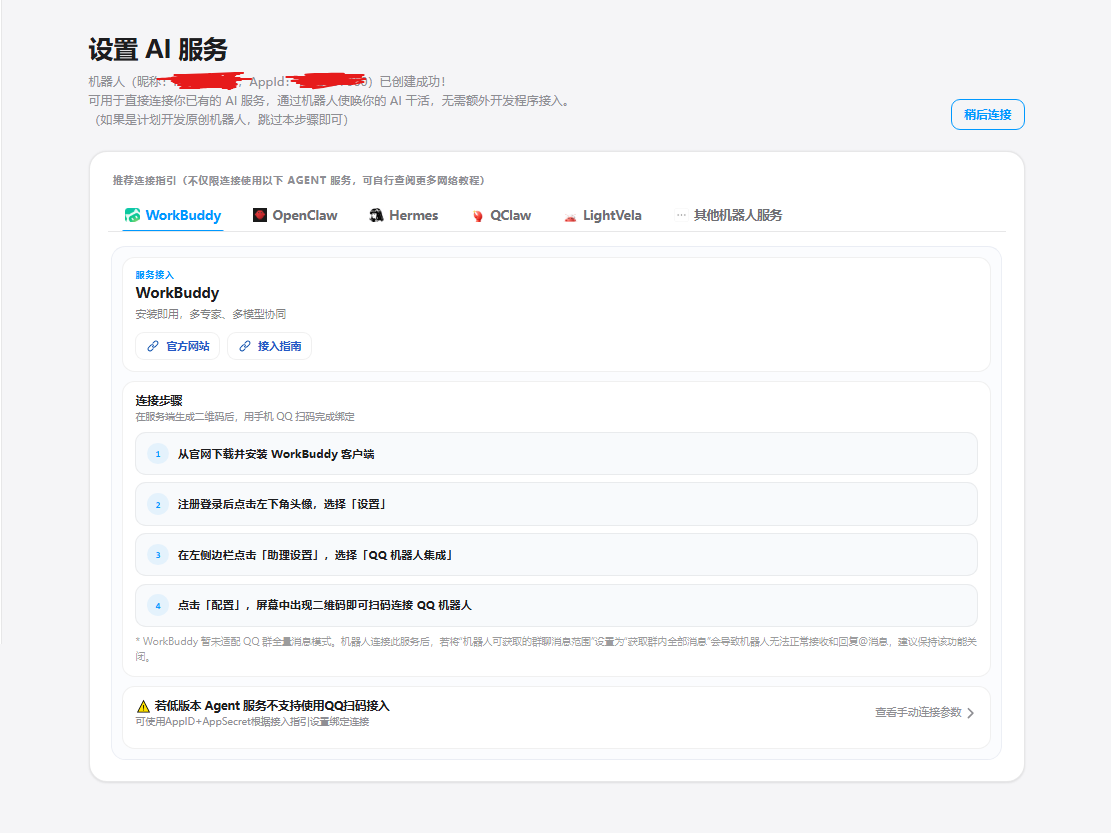Click the WorkBuddy card title

177,293
